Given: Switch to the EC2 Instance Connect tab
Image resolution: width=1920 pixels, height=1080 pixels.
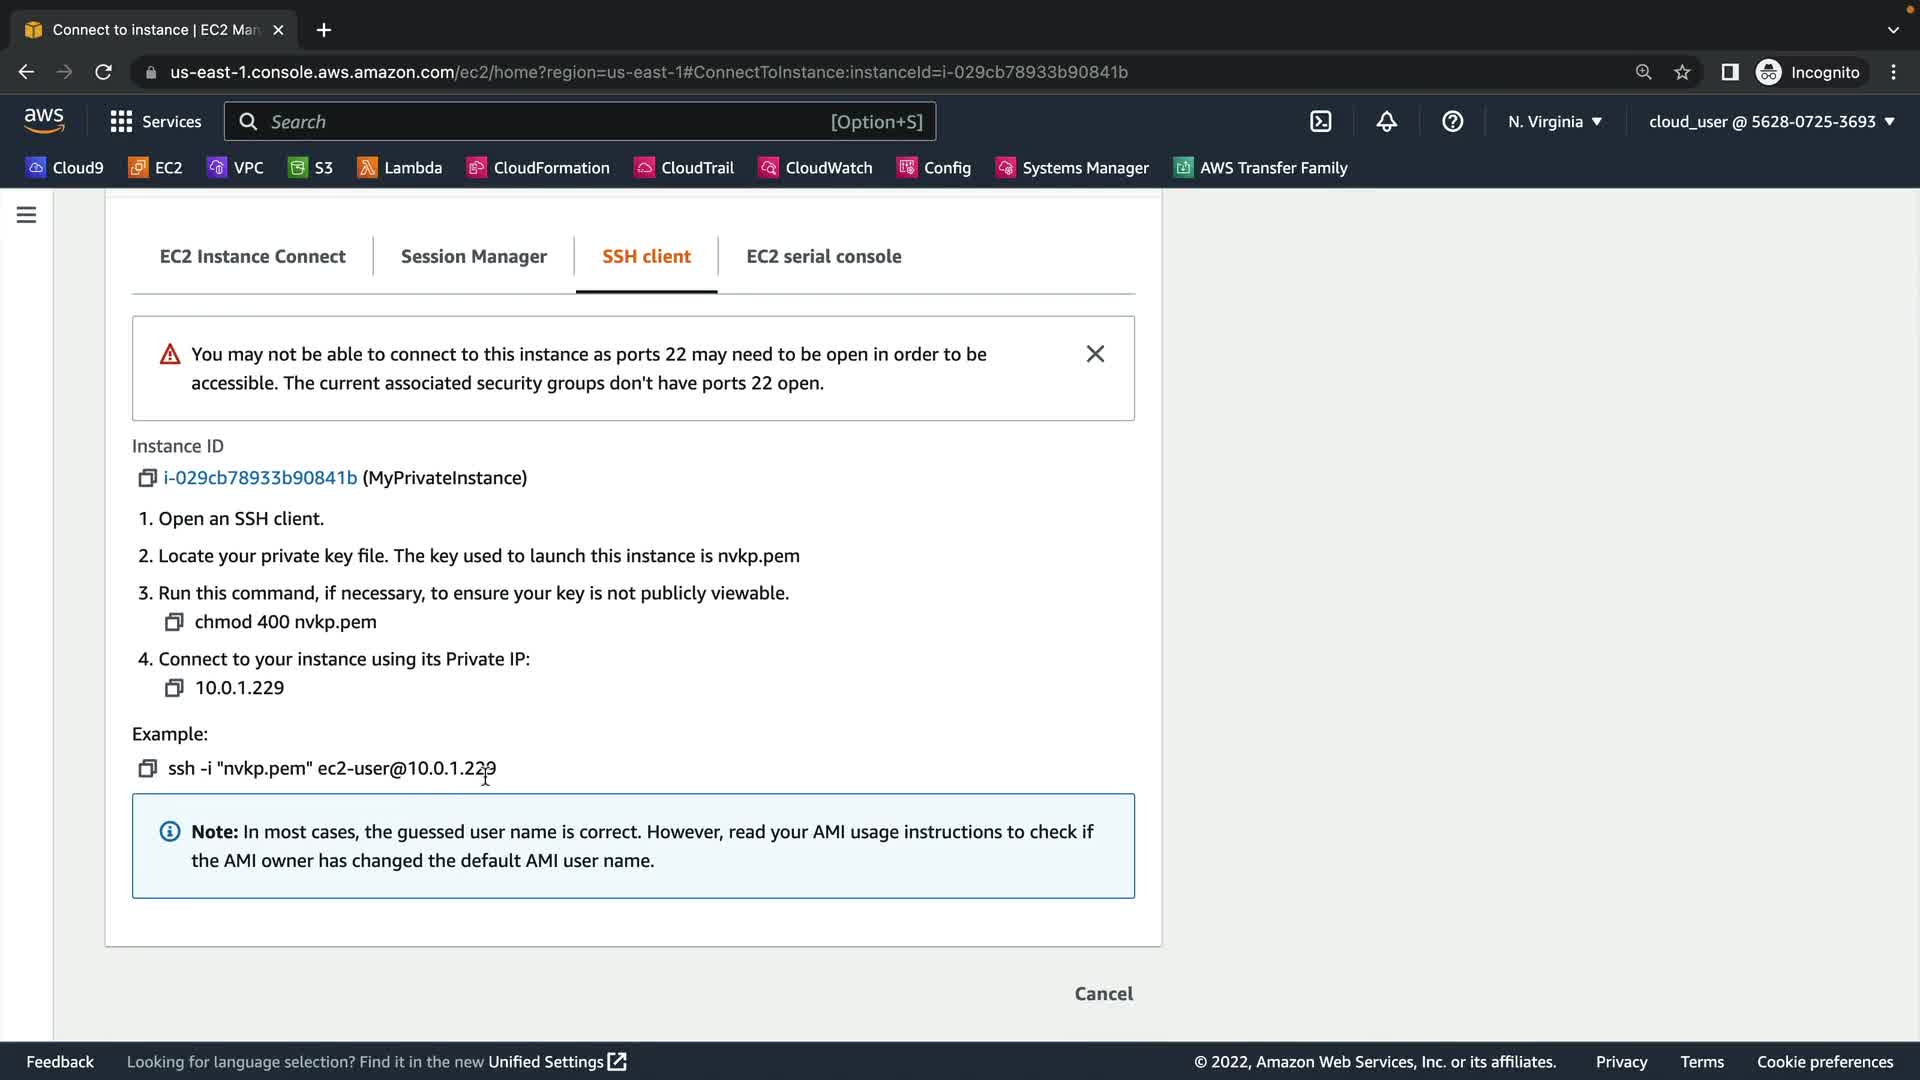Looking at the screenshot, I should [x=252, y=256].
